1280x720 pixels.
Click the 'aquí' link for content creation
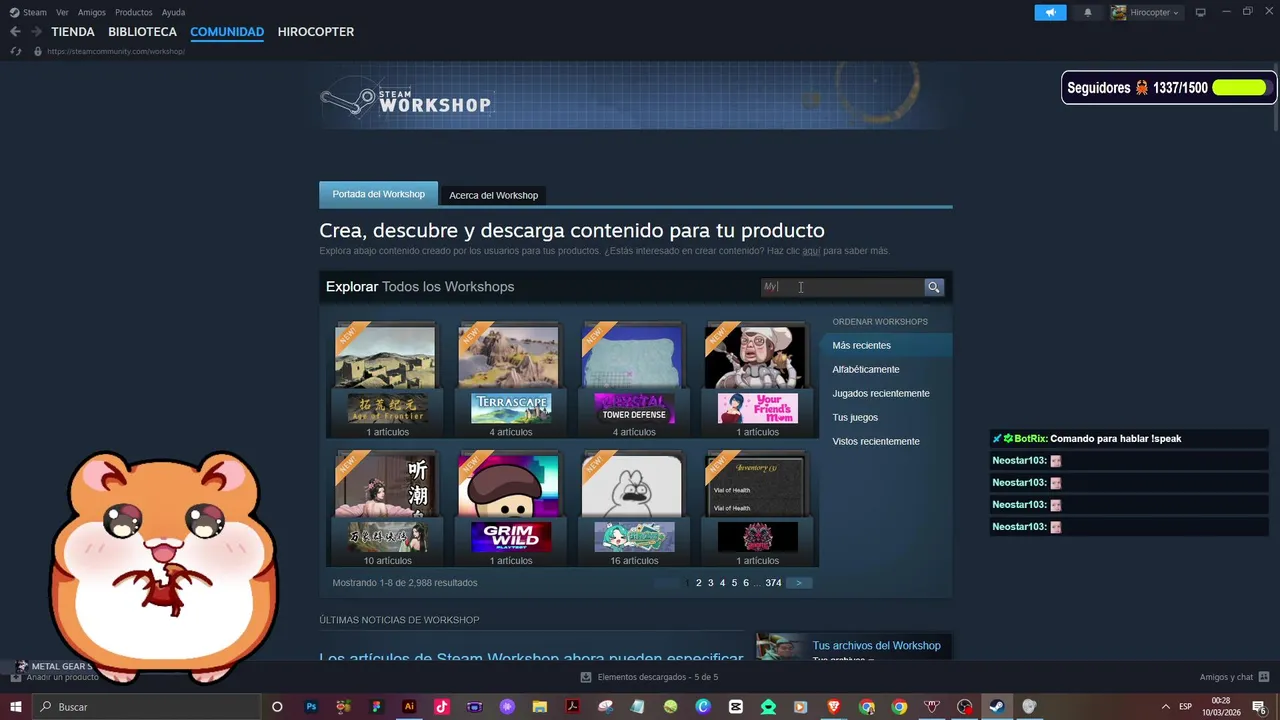811,251
